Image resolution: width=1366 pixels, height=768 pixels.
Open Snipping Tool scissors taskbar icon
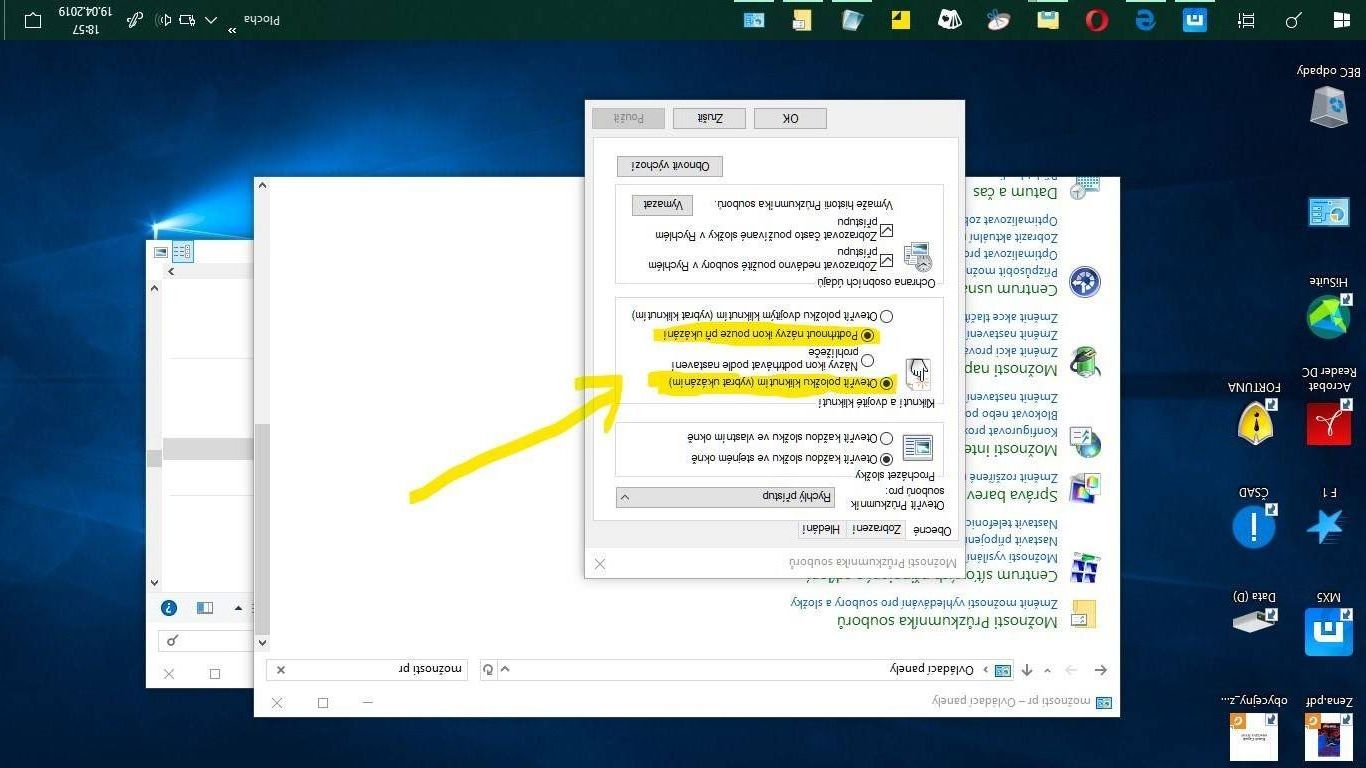(998, 19)
